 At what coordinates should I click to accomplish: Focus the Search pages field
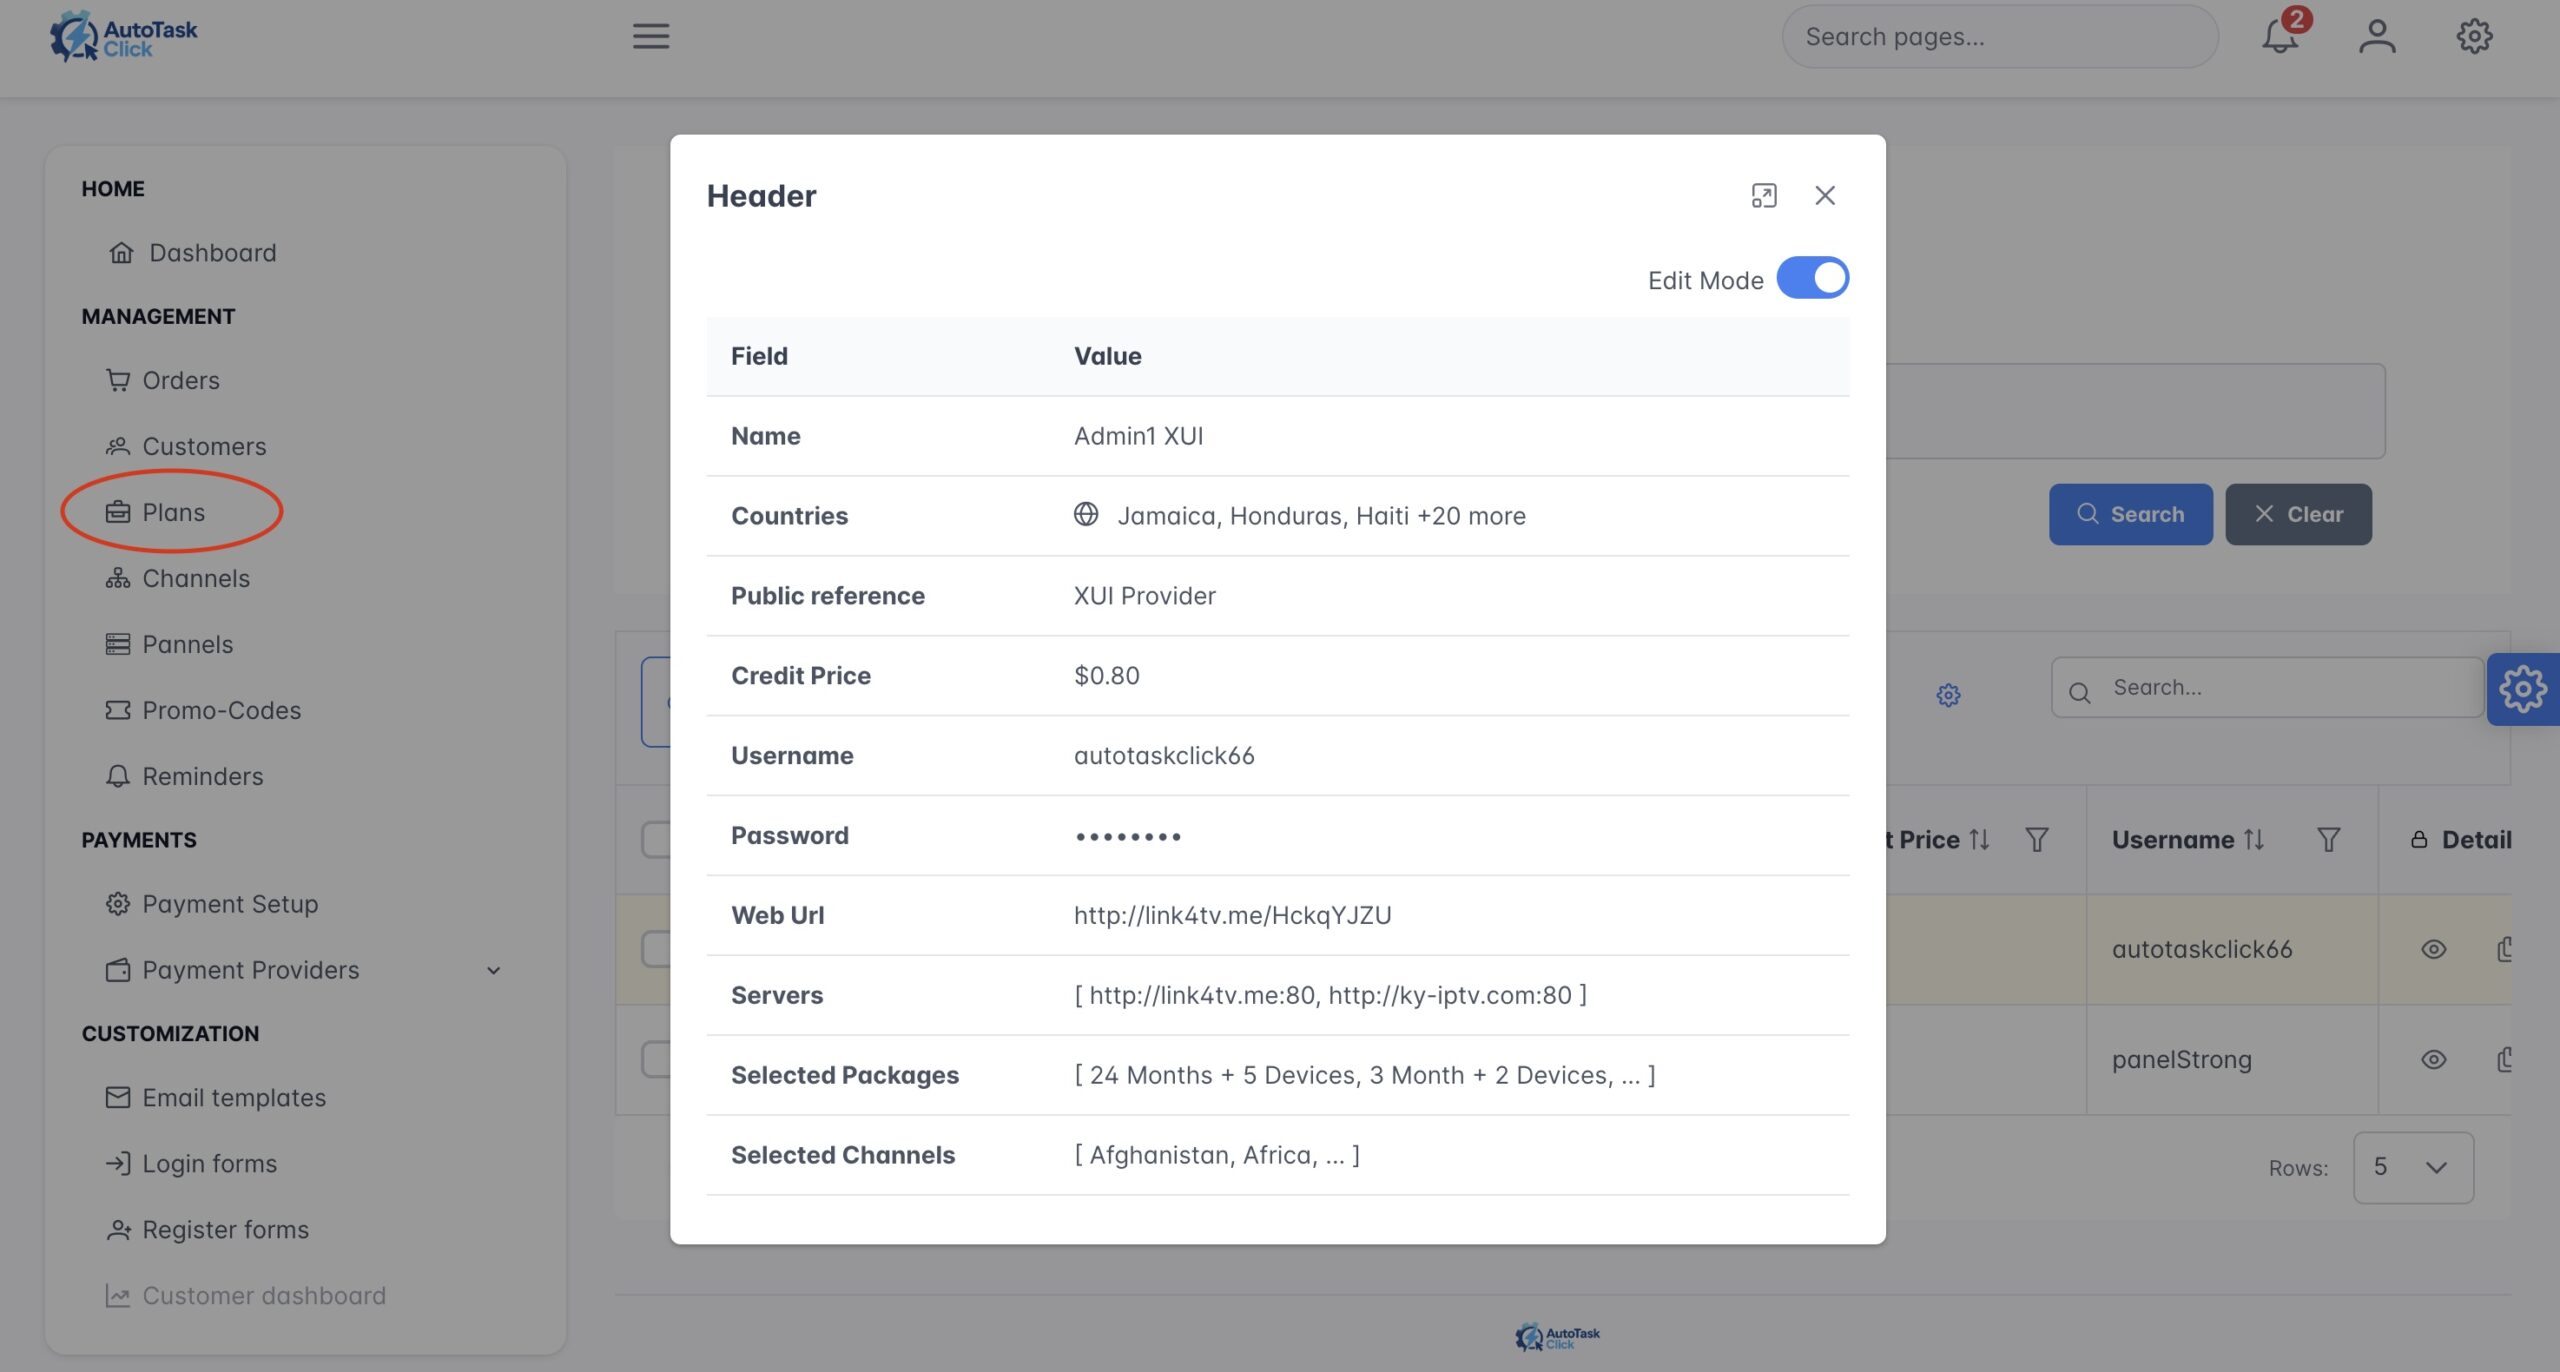click(2000, 37)
